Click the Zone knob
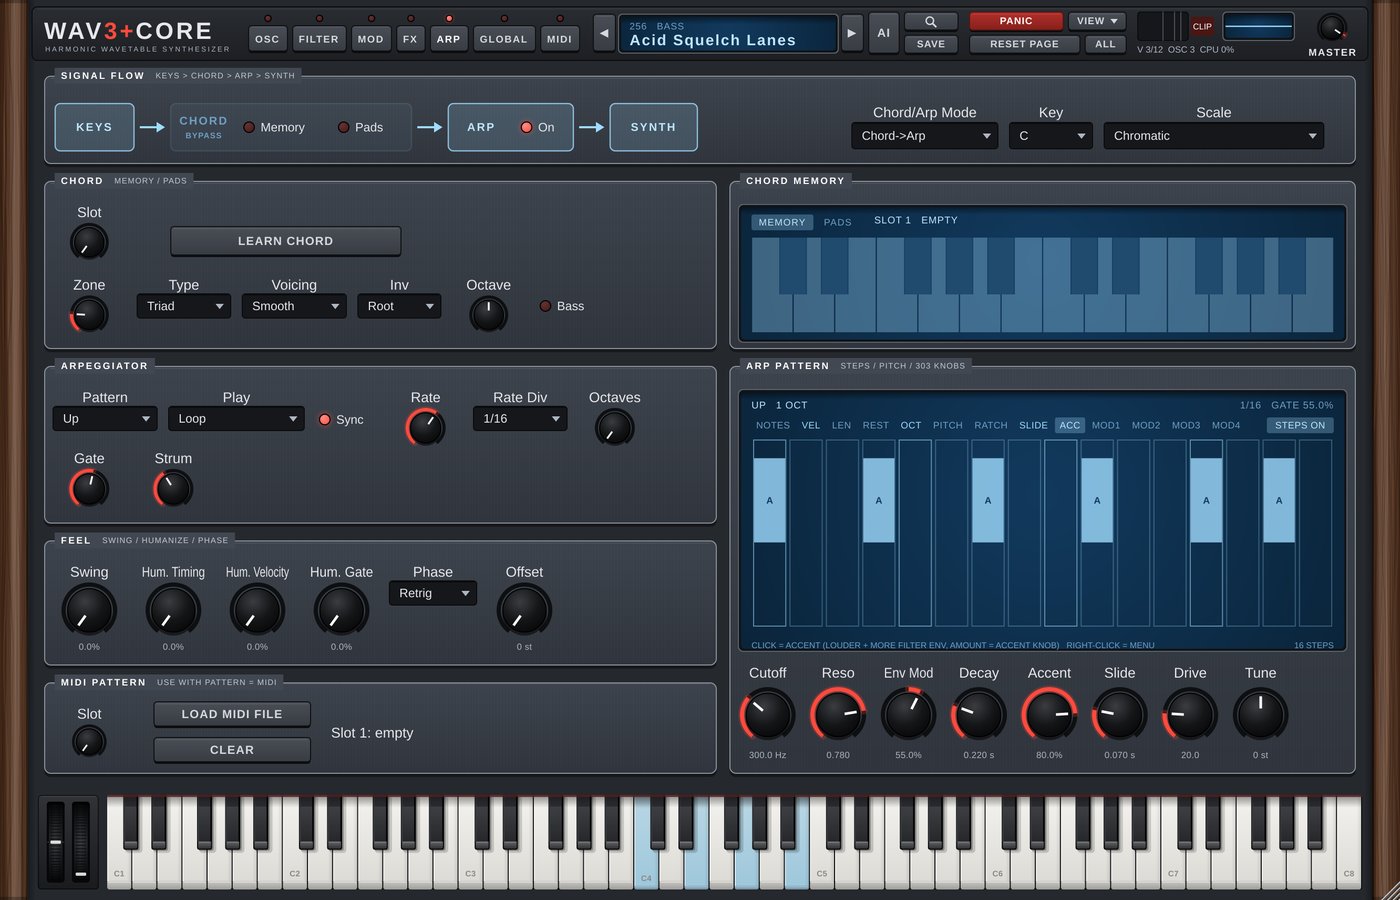The image size is (1400, 900). [89, 315]
